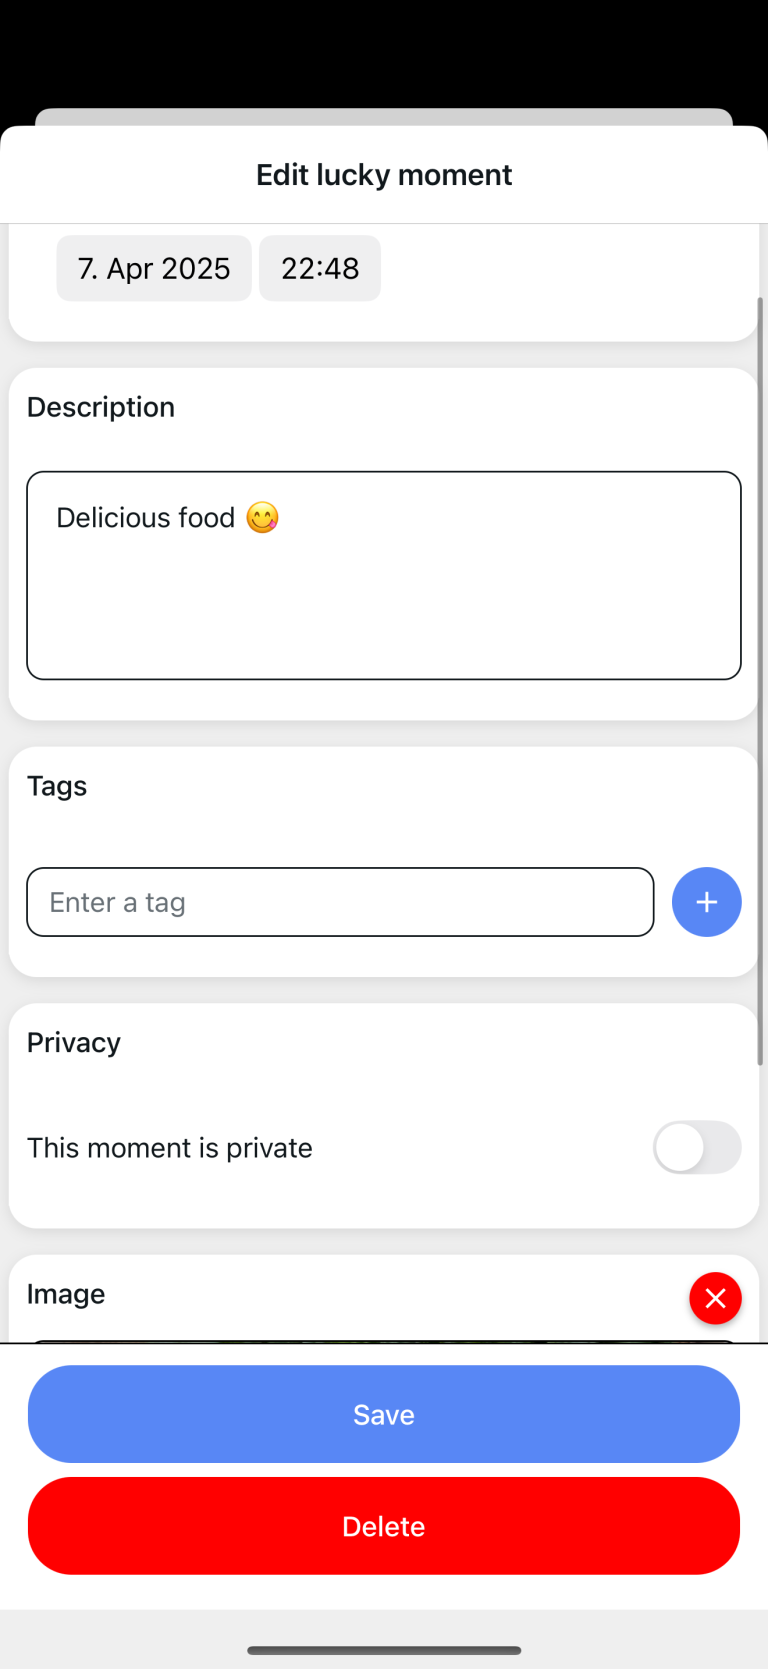Click the yummy face emoji in the description

click(262, 518)
